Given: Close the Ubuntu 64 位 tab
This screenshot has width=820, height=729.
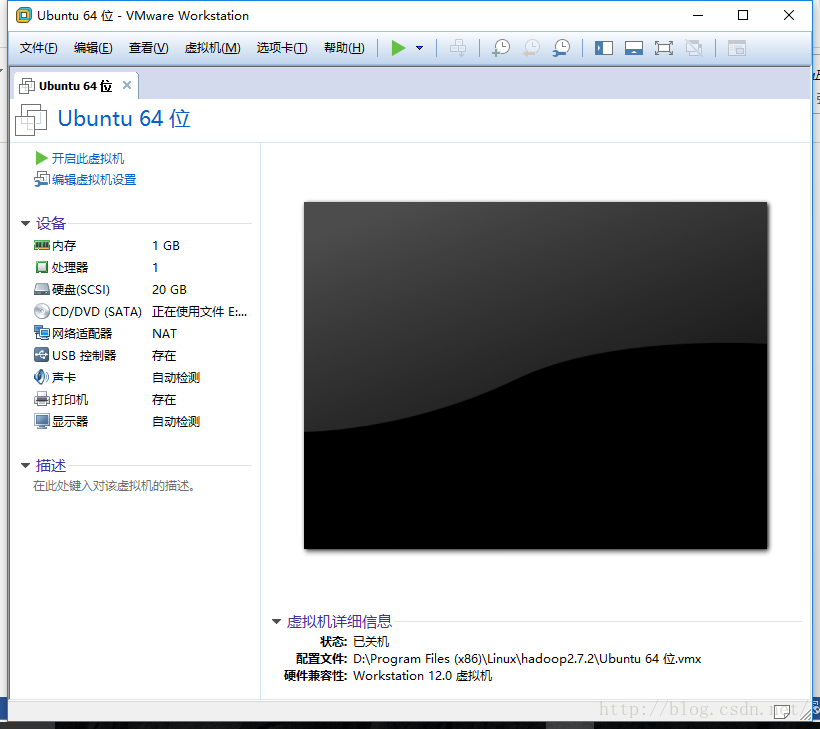Looking at the screenshot, I should (127, 85).
